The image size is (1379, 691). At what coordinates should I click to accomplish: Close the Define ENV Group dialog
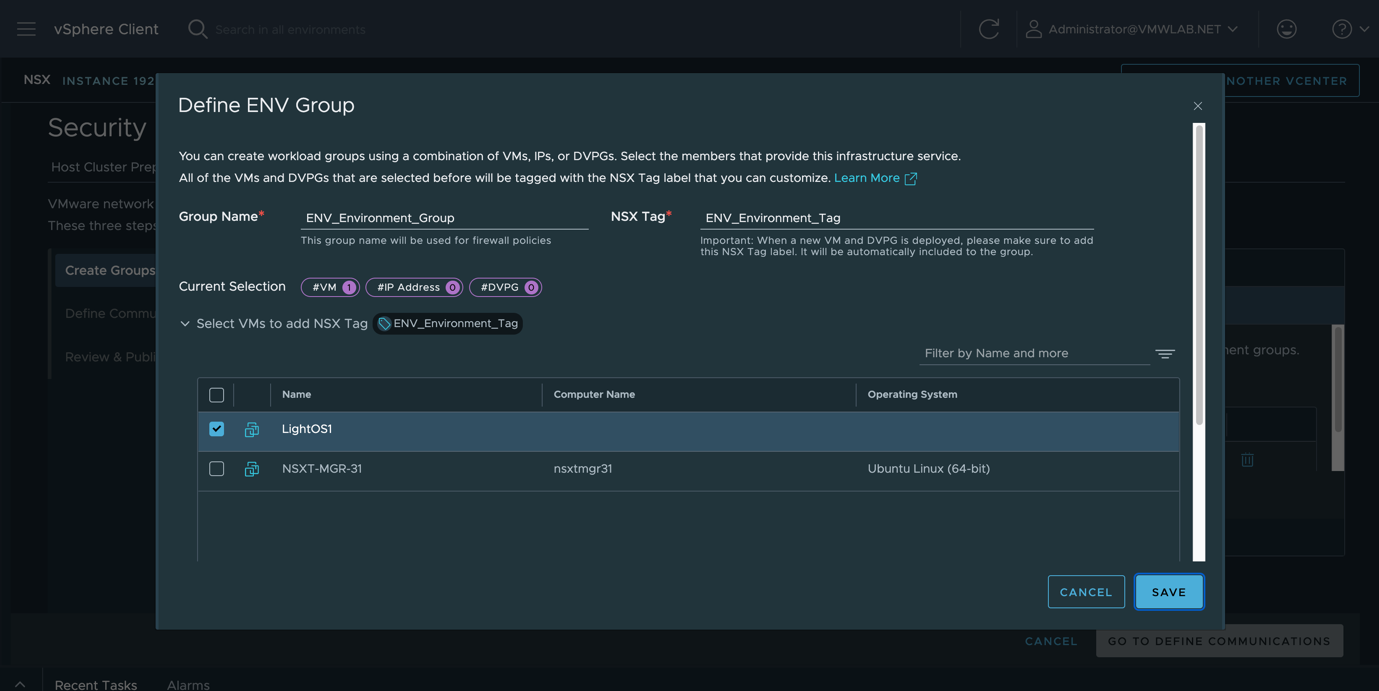(1198, 106)
